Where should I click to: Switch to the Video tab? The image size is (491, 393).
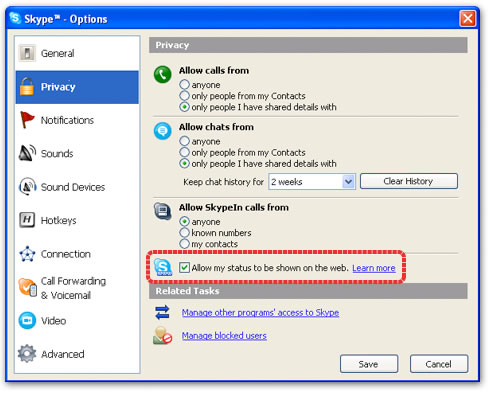[x=77, y=321]
